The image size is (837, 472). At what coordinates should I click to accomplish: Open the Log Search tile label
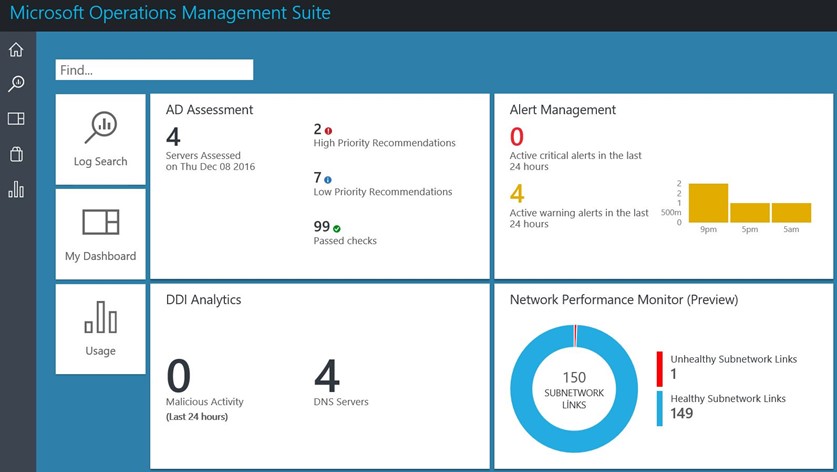pyautogui.click(x=100, y=161)
